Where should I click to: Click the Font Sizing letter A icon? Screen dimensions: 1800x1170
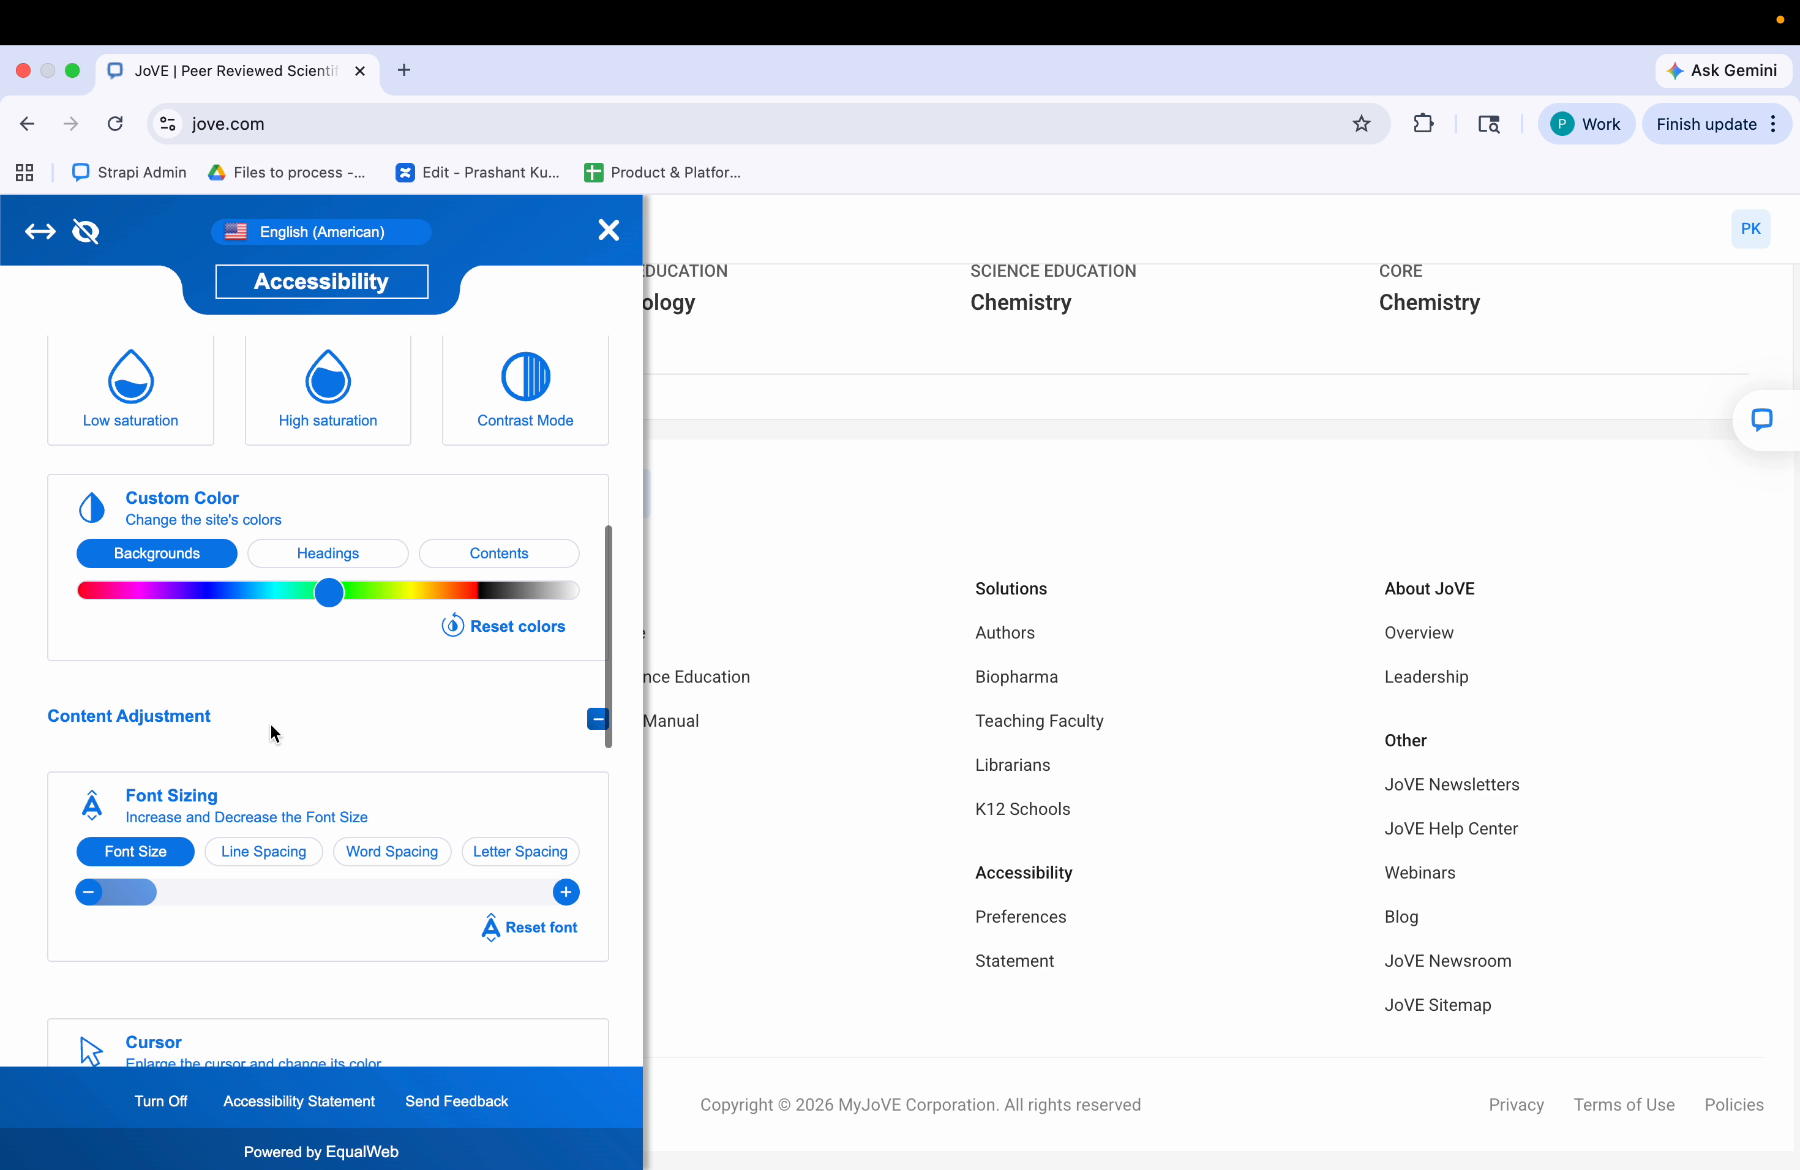[x=92, y=805]
